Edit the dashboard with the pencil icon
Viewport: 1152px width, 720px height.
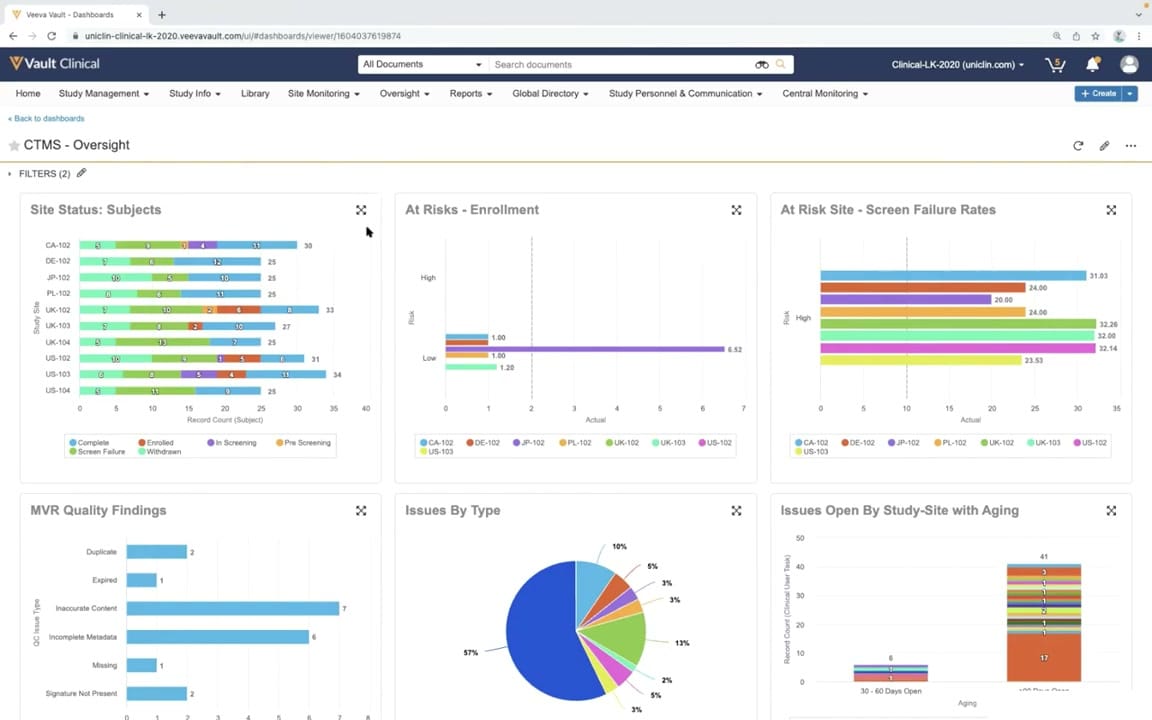tap(1104, 145)
